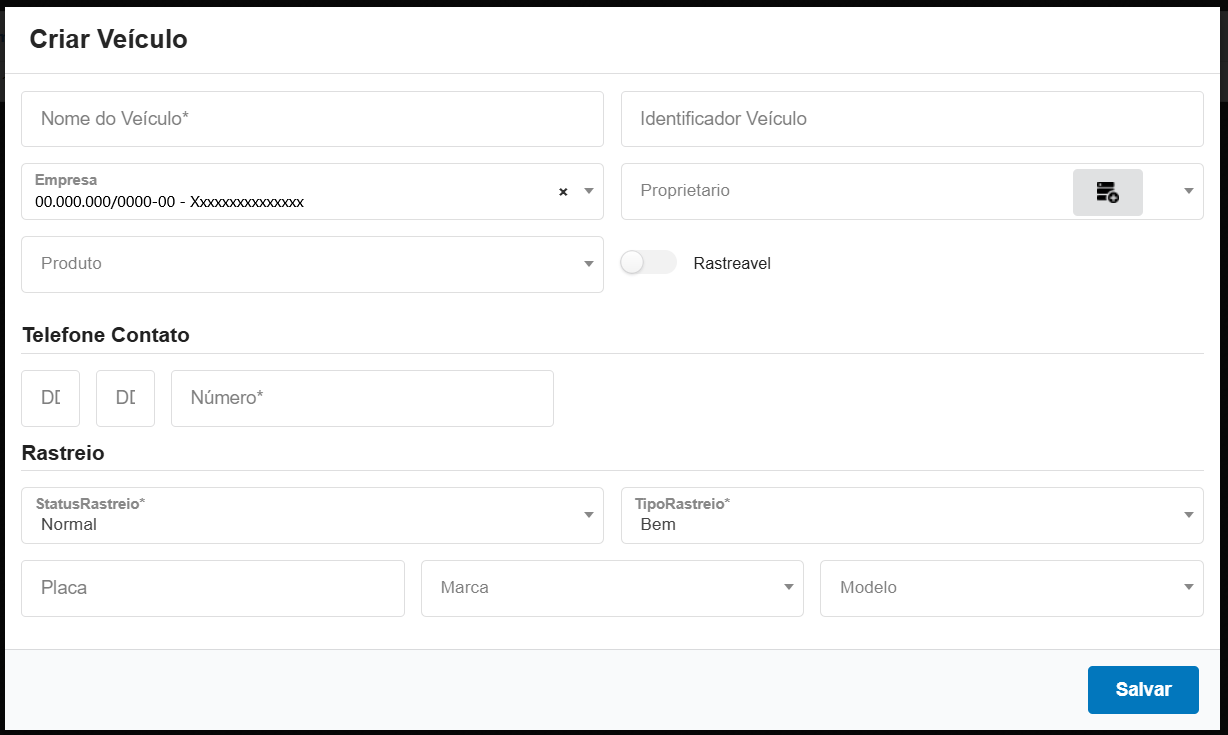Image resolution: width=1228 pixels, height=735 pixels.
Task: Click the Placa input field
Action: (212, 588)
